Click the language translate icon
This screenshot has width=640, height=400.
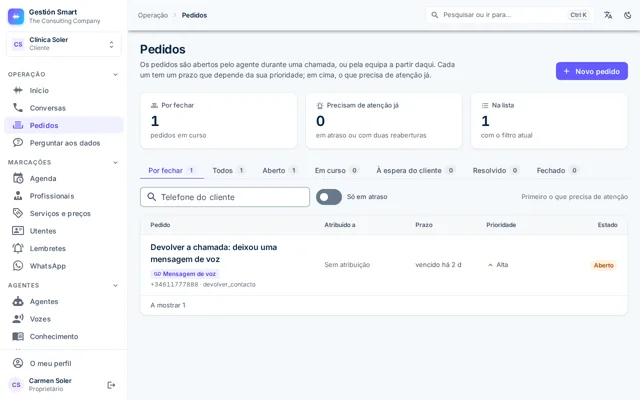click(608, 15)
